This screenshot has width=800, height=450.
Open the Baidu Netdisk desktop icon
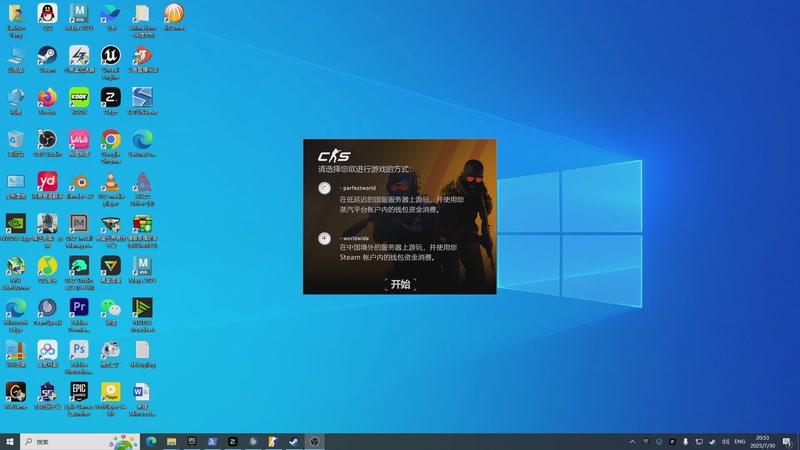point(47,354)
